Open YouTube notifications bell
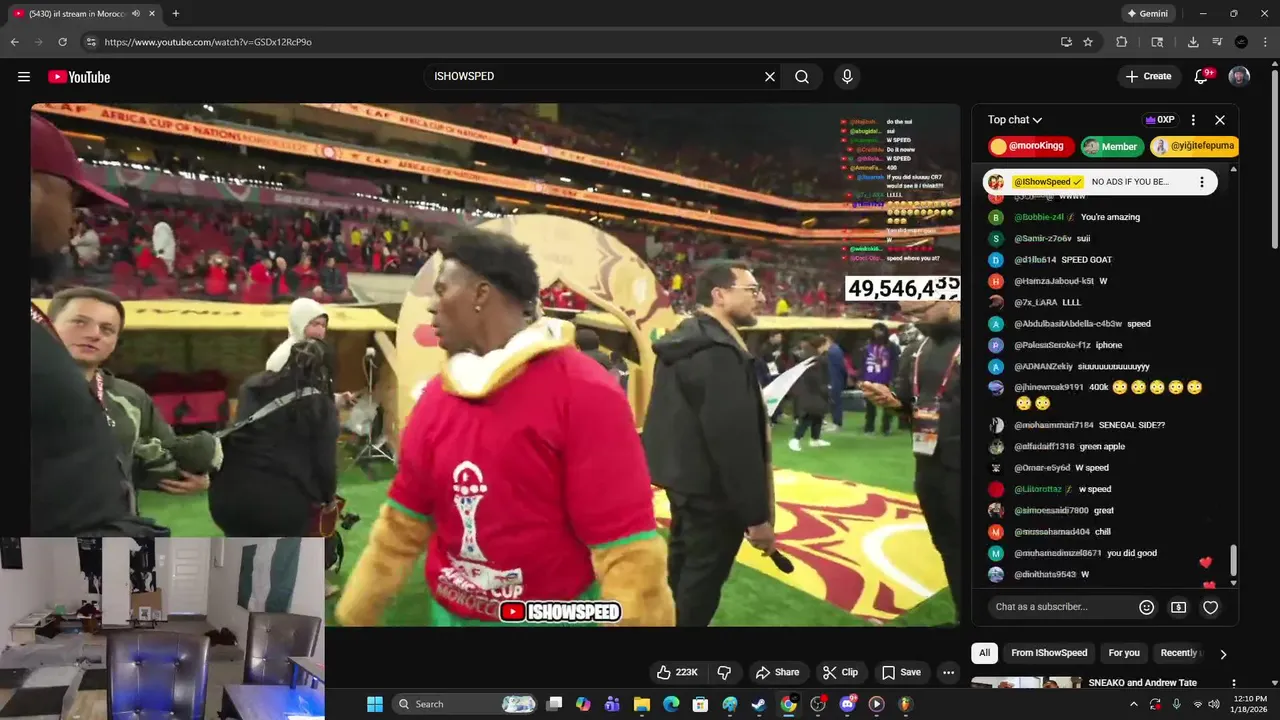The width and height of the screenshot is (1280, 720). pyautogui.click(x=1203, y=76)
